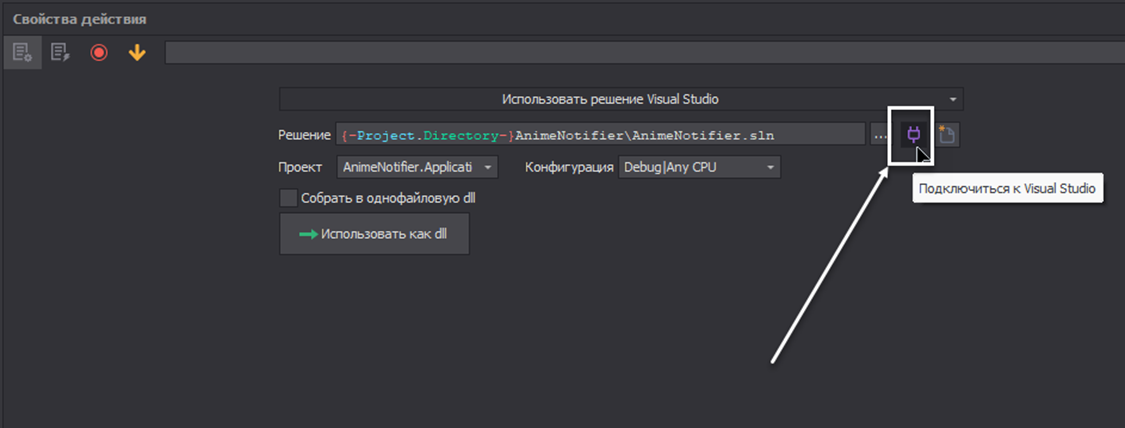The image size is (1125, 428).
Task: Click the orange down arrow icon
Action: (137, 52)
